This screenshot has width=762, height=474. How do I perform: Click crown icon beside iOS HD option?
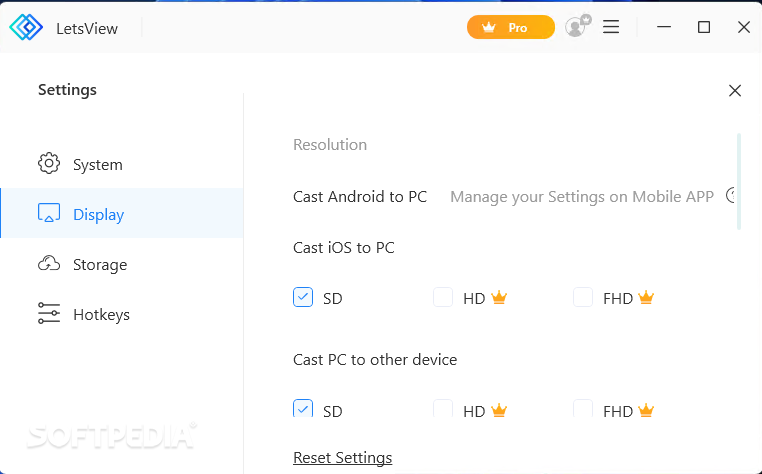pos(499,297)
